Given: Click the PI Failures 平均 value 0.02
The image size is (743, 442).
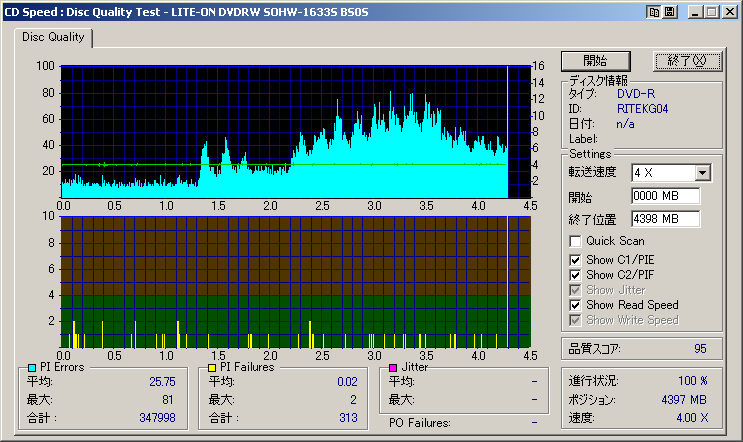Looking at the screenshot, I should pos(347,382).
